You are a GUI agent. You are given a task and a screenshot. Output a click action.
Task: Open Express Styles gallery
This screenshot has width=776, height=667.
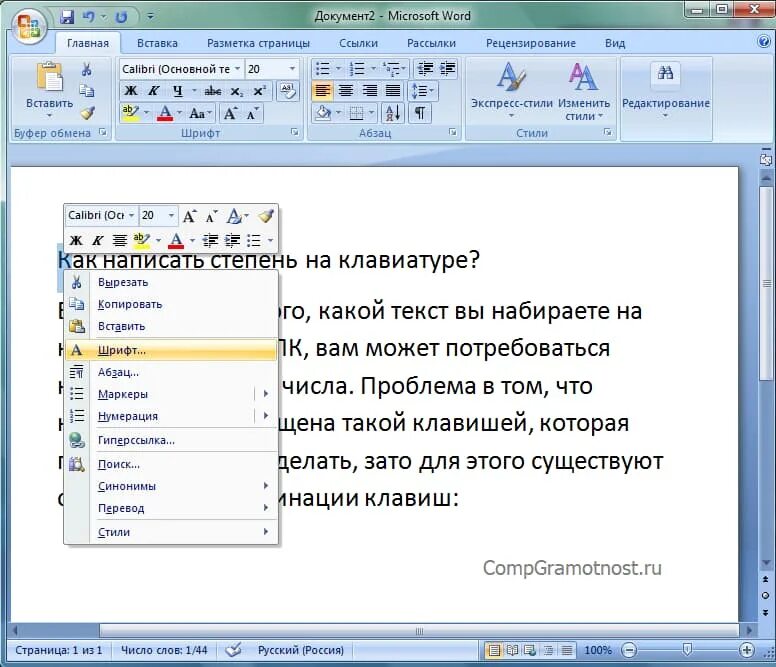tap(512, 89)
